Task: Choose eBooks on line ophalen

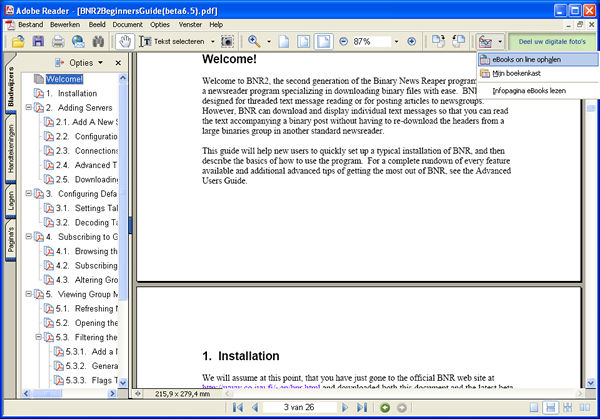Action: click(x=538, y=59)
